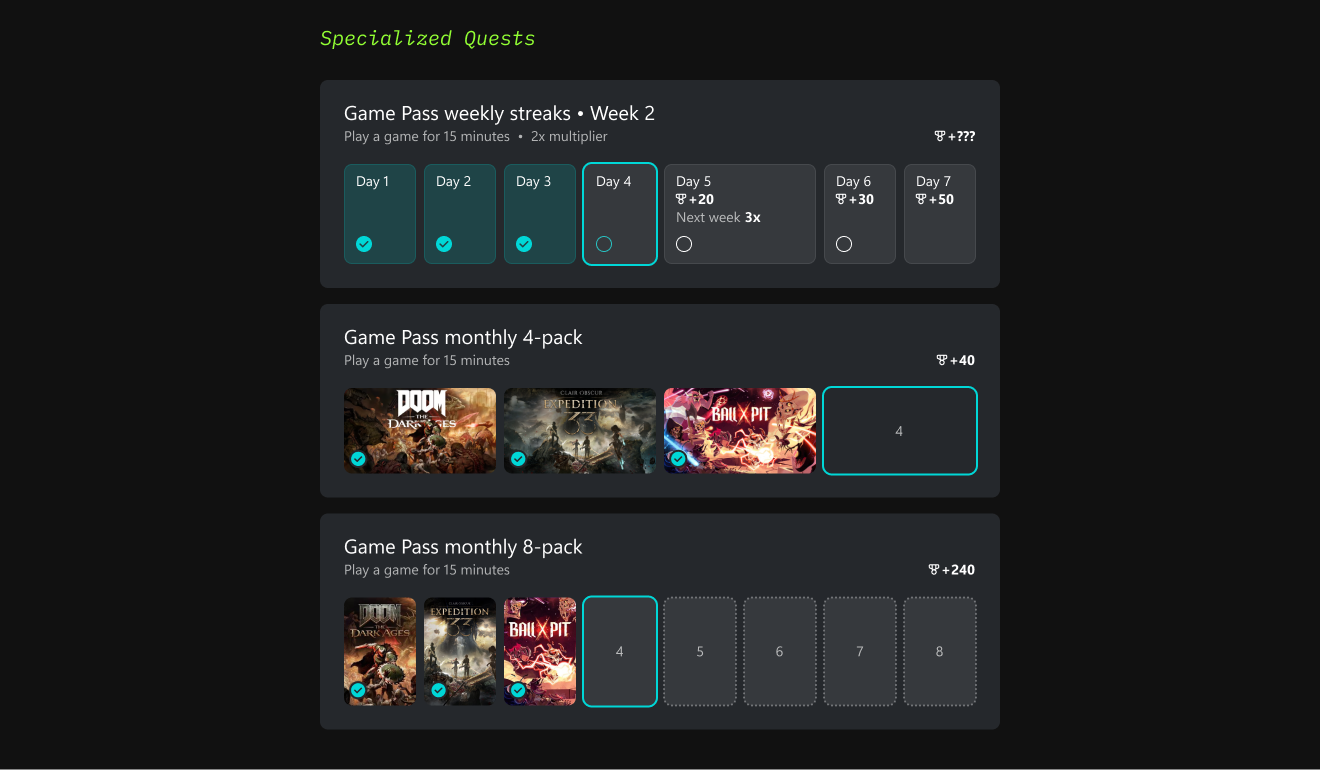Select empty slot 4 in monthly 4-pack
The image size is (1320, 770).
899,431
